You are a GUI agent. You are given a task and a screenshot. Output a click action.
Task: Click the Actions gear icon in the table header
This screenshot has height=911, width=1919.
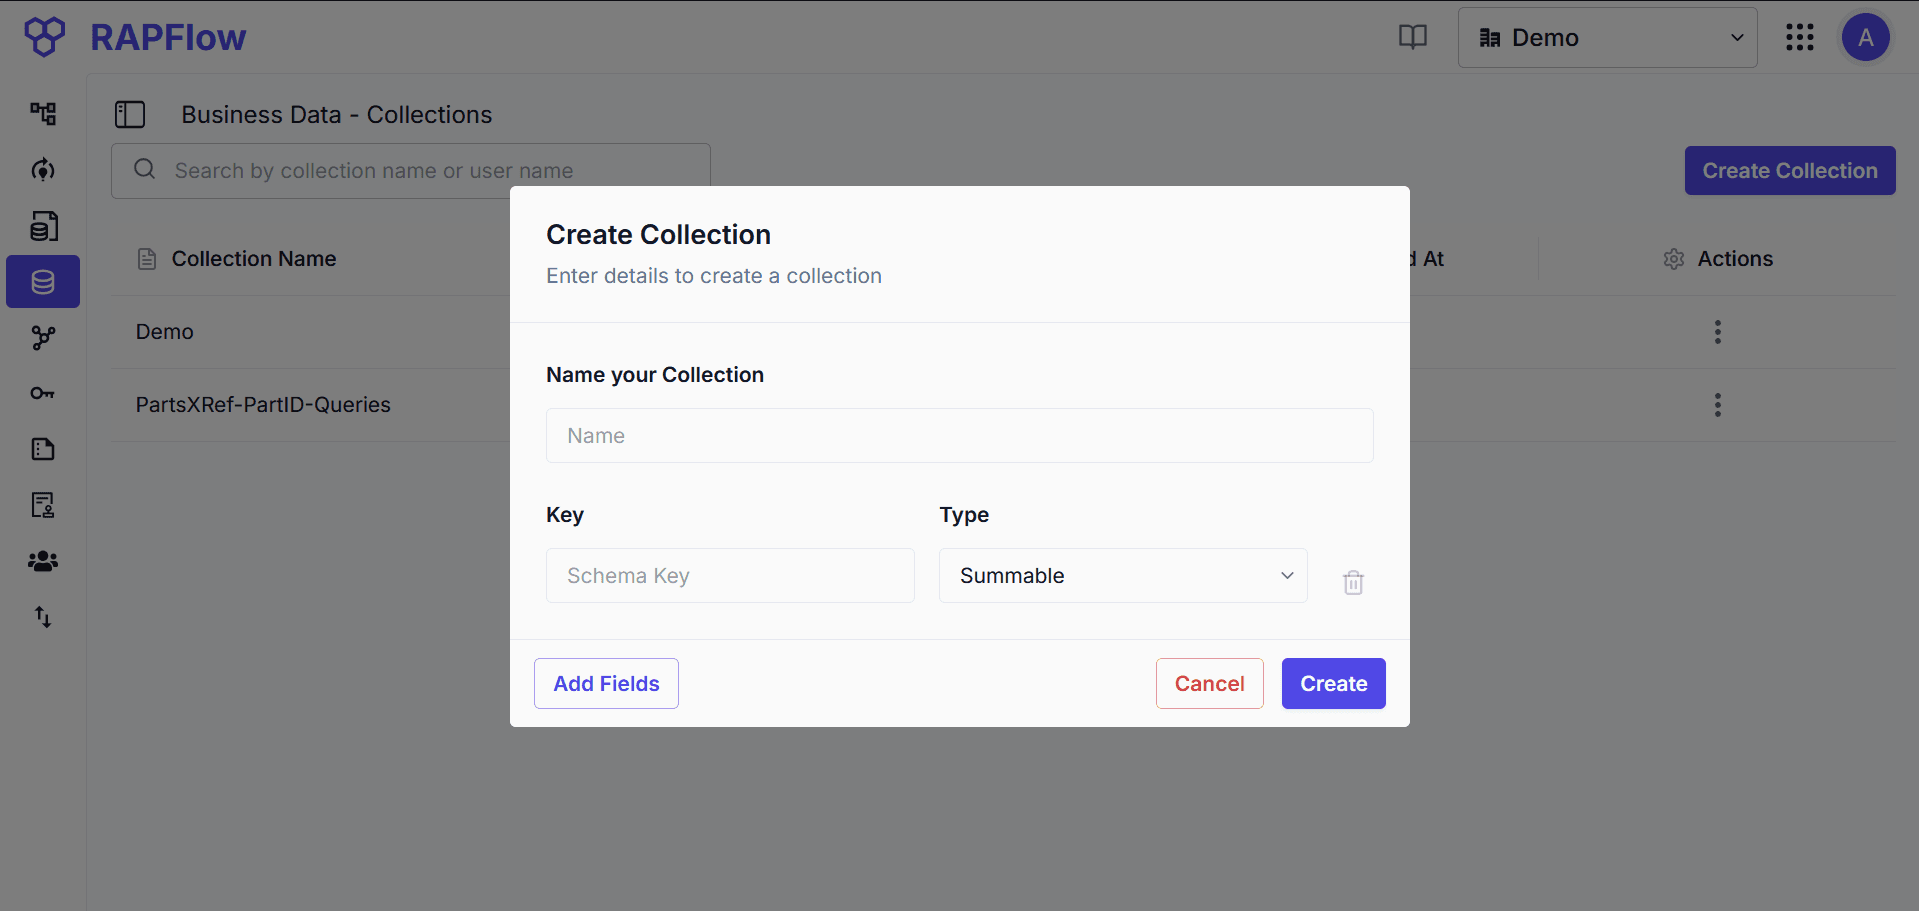pyautogui.click(x=1674, y=259)
